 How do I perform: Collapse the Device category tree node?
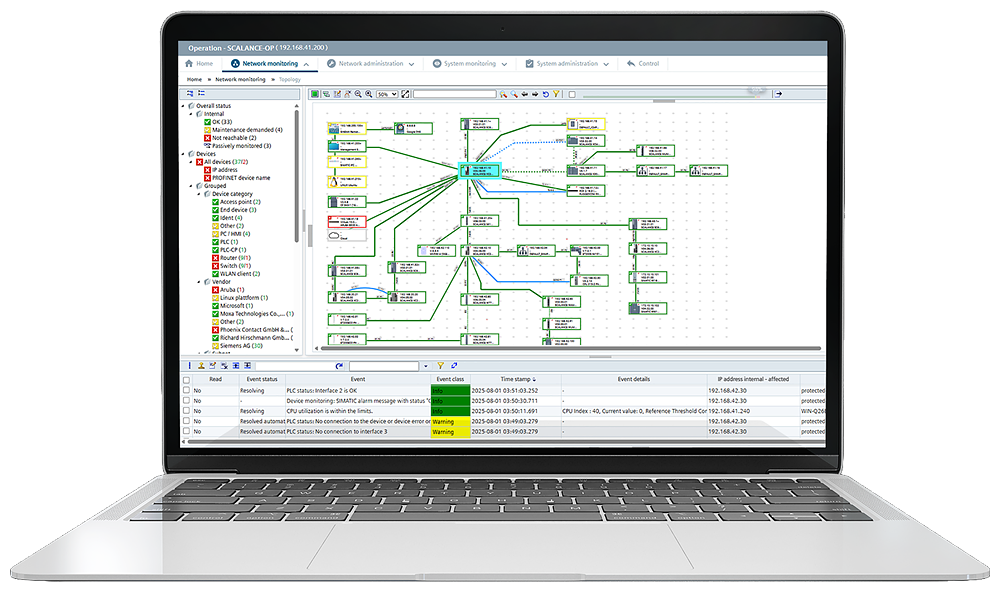click(200, 194)
